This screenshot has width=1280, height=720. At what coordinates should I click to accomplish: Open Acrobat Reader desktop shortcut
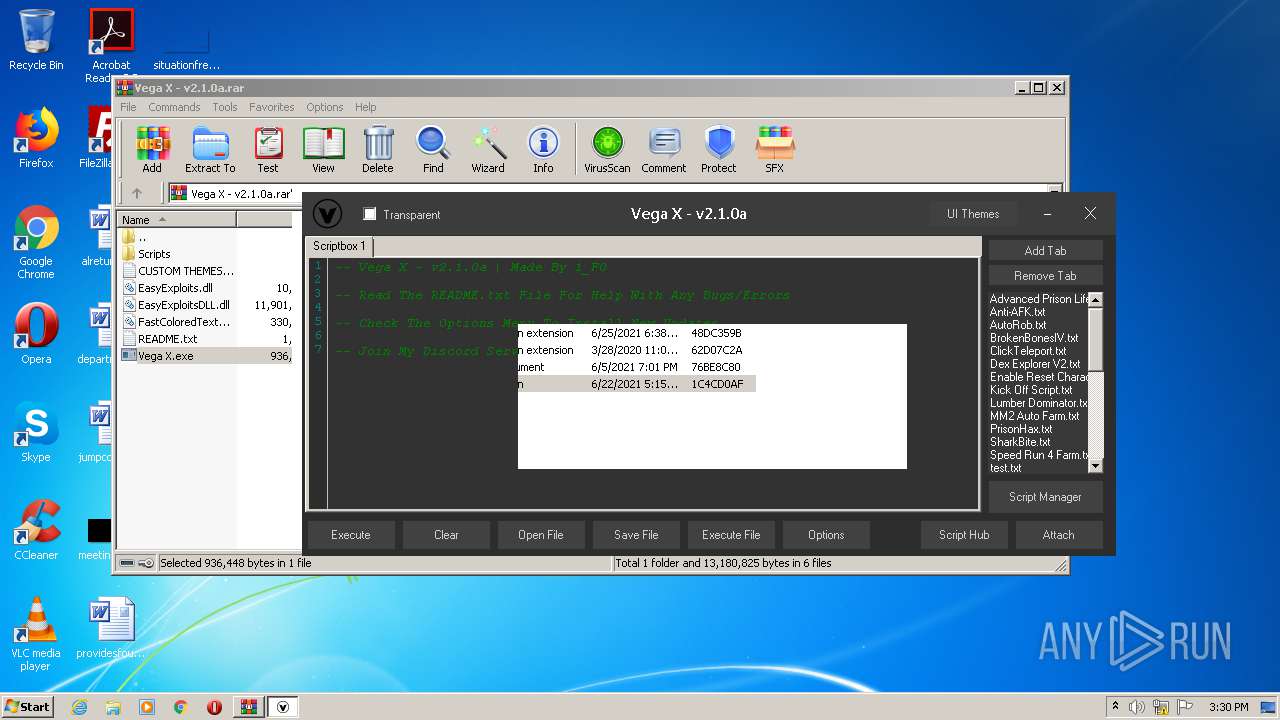111,45
